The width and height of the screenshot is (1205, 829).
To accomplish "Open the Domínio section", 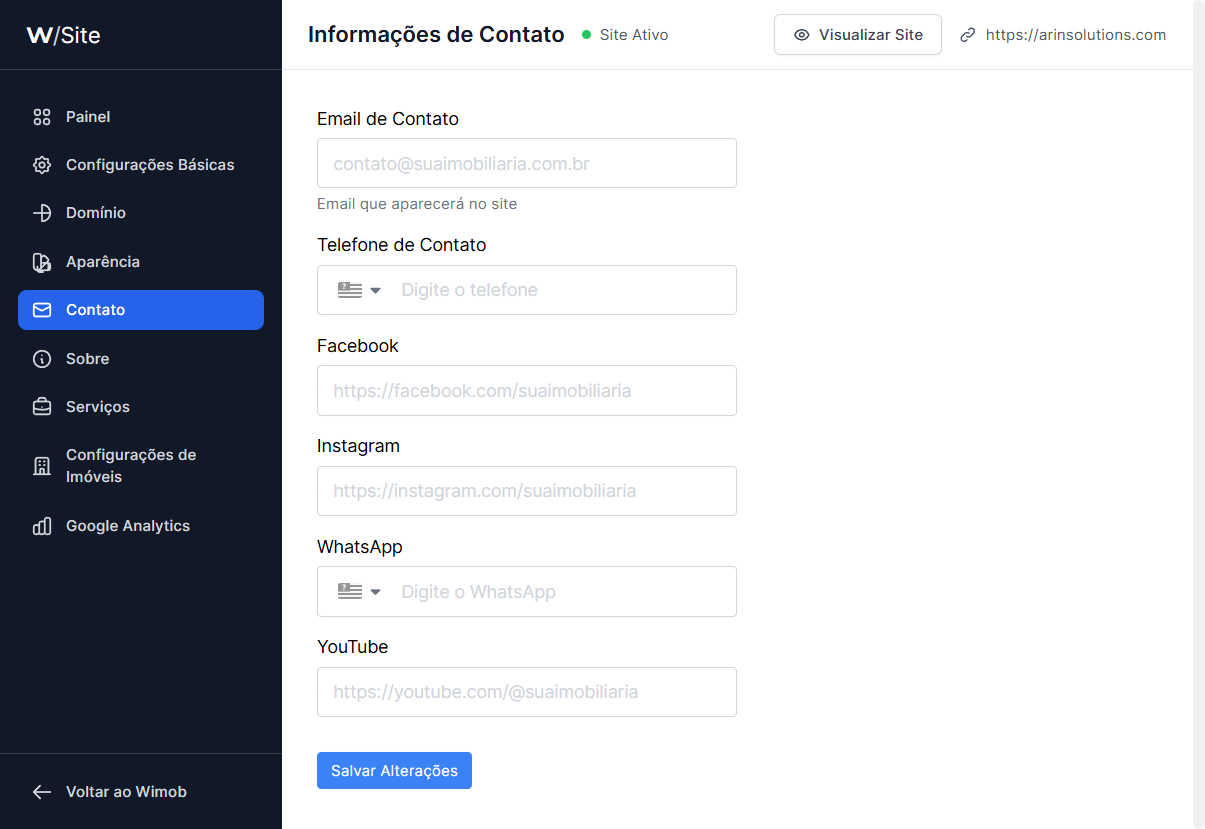I will click(x=141, y=213).
